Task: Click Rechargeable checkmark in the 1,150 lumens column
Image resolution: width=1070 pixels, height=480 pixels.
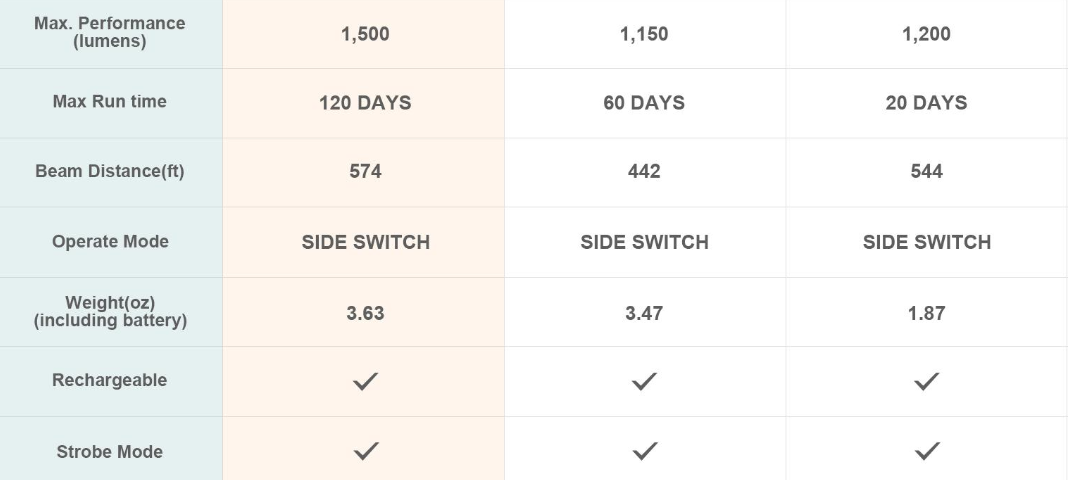Action: (644, 381)
